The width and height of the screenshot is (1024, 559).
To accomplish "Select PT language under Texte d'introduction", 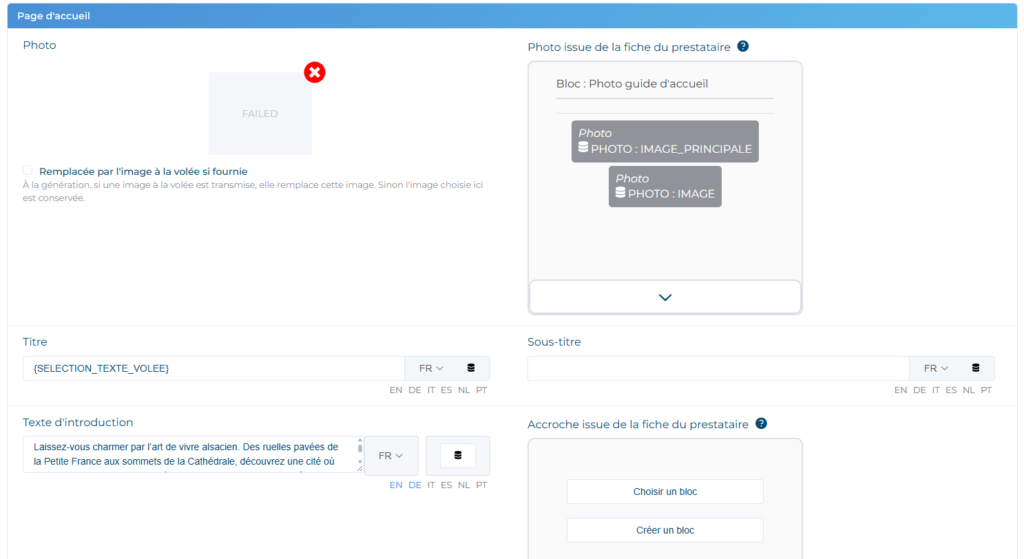I will 481,485.
